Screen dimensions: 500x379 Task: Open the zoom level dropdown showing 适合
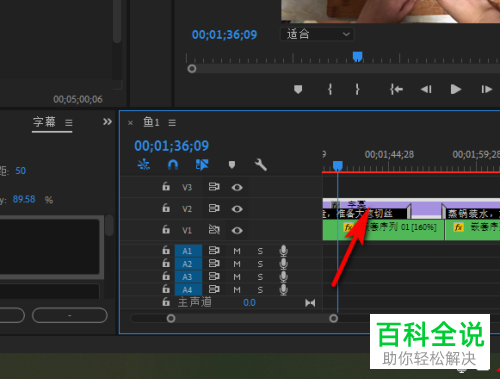(317, 34)
